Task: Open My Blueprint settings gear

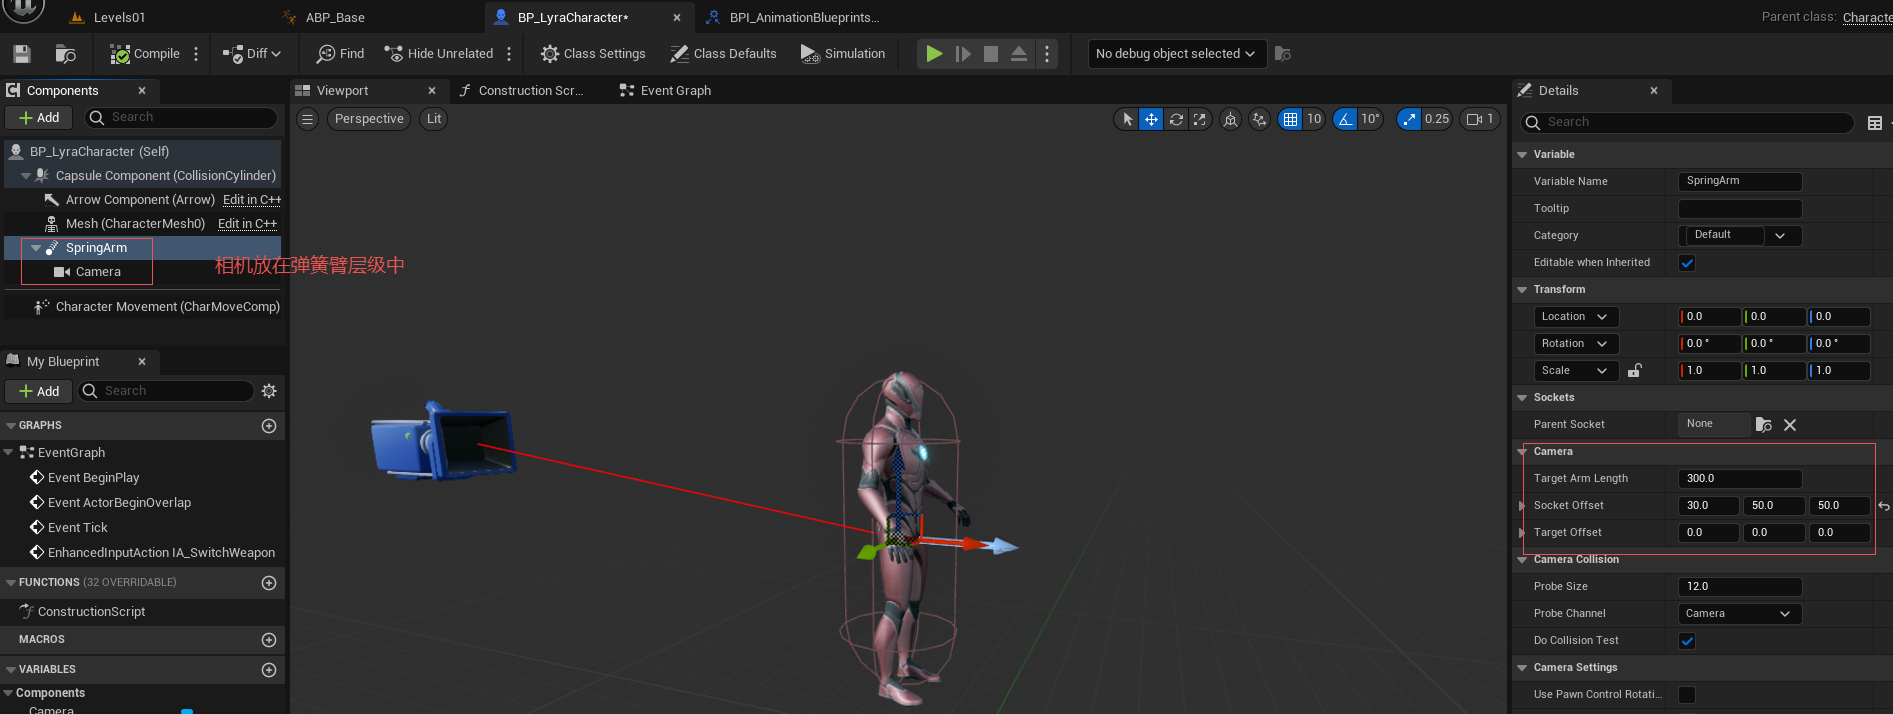Action: coord(269,391)
